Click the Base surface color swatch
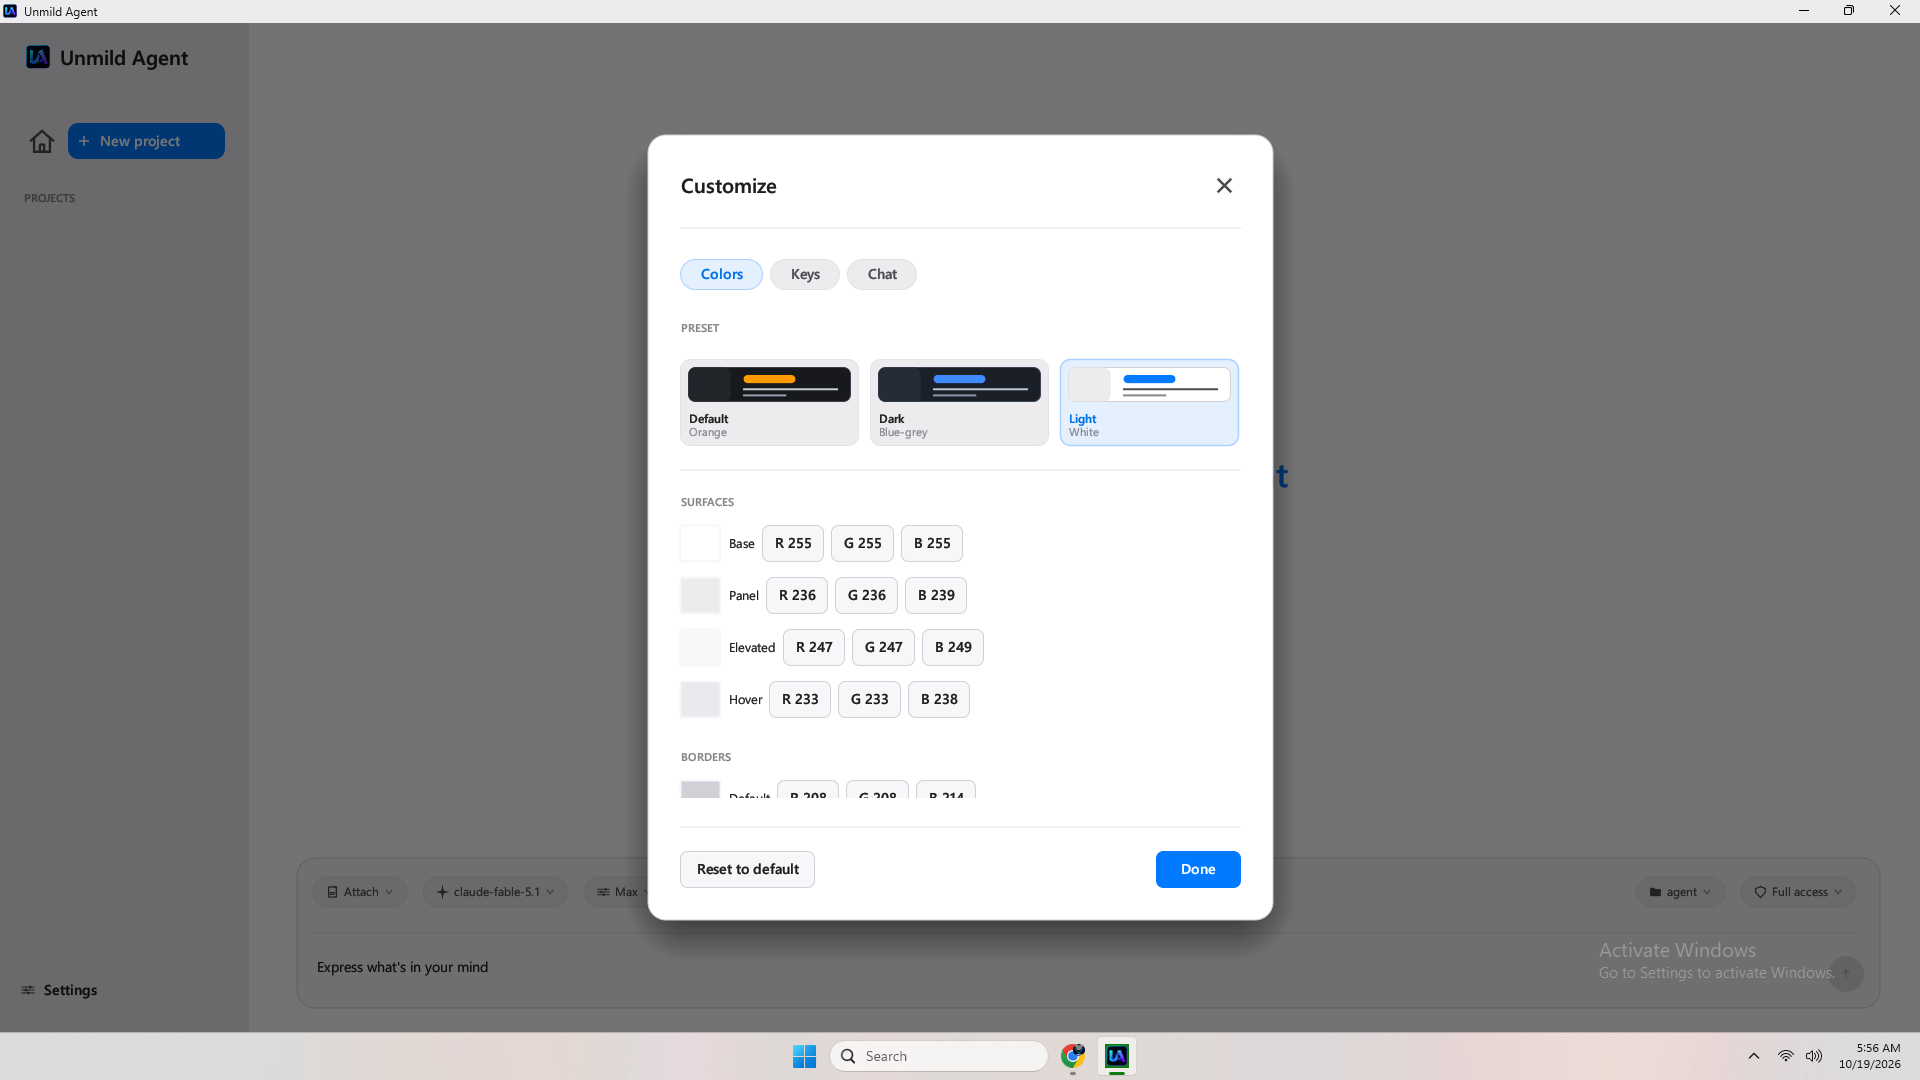The image size is (1920, 1080). [x=700, y=543]
